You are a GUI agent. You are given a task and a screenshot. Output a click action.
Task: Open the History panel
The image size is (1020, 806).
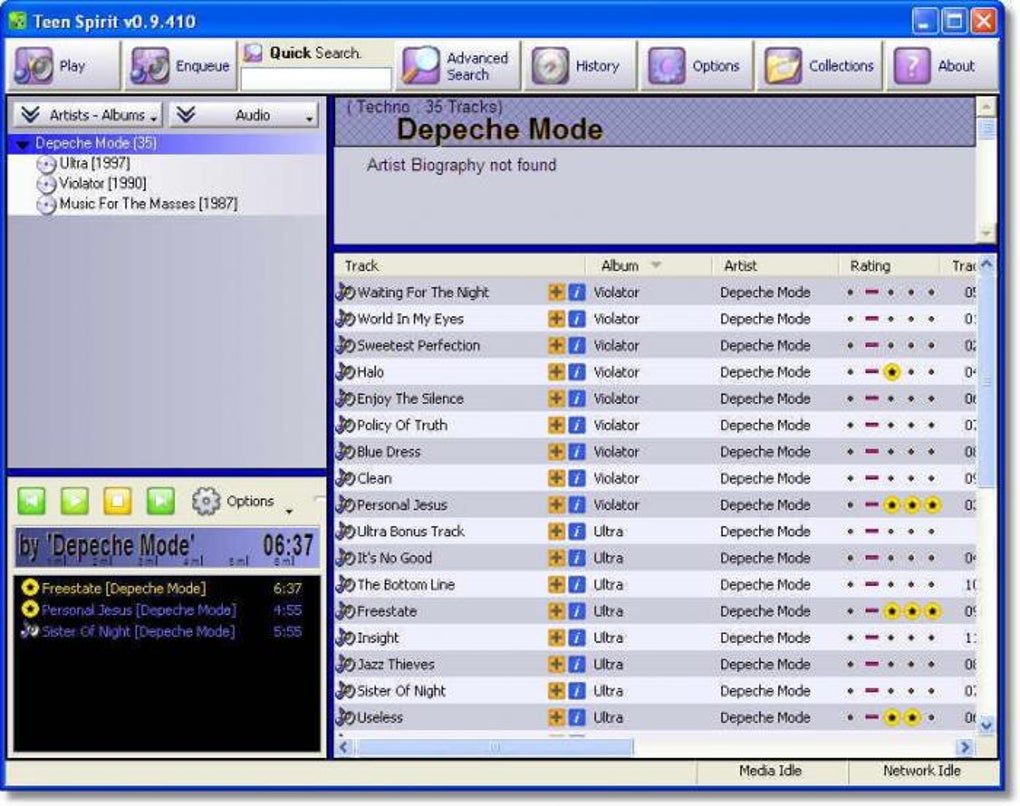pyautogui.click(x=578, y=66)
